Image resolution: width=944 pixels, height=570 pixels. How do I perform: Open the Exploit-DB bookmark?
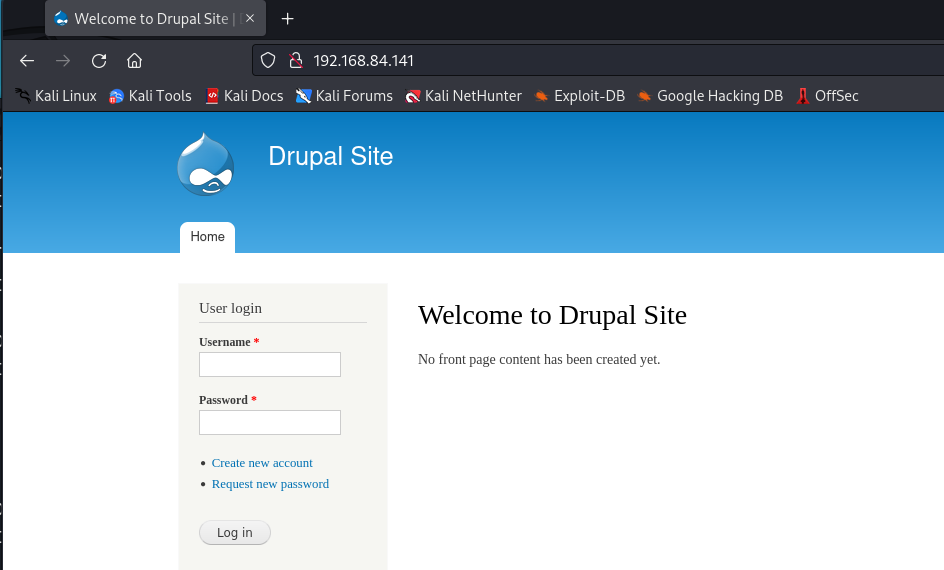580,96
